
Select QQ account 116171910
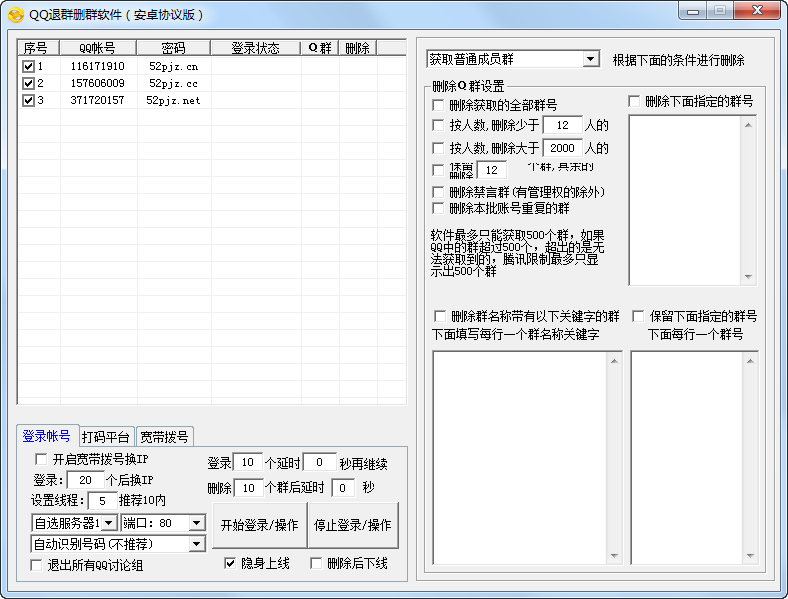[97, 66]
